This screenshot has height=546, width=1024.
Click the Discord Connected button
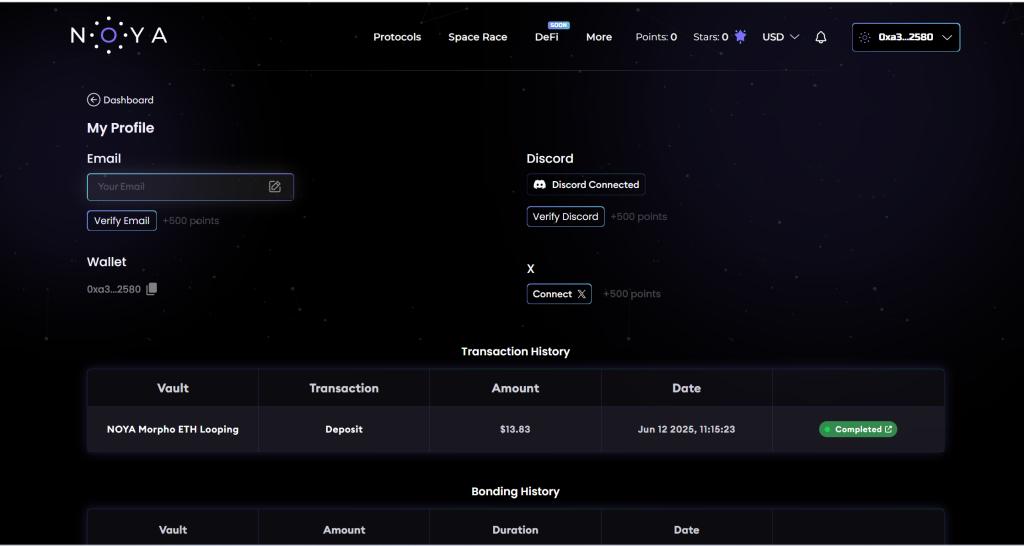coord(586,185)
